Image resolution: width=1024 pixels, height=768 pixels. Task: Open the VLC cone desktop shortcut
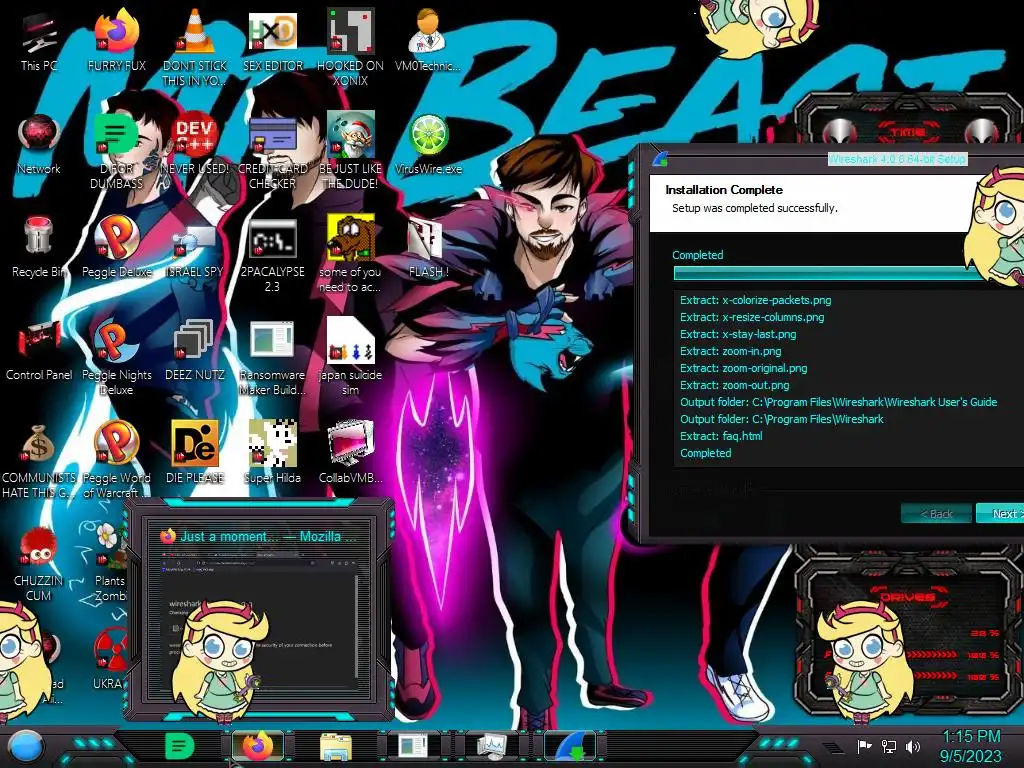195,48
